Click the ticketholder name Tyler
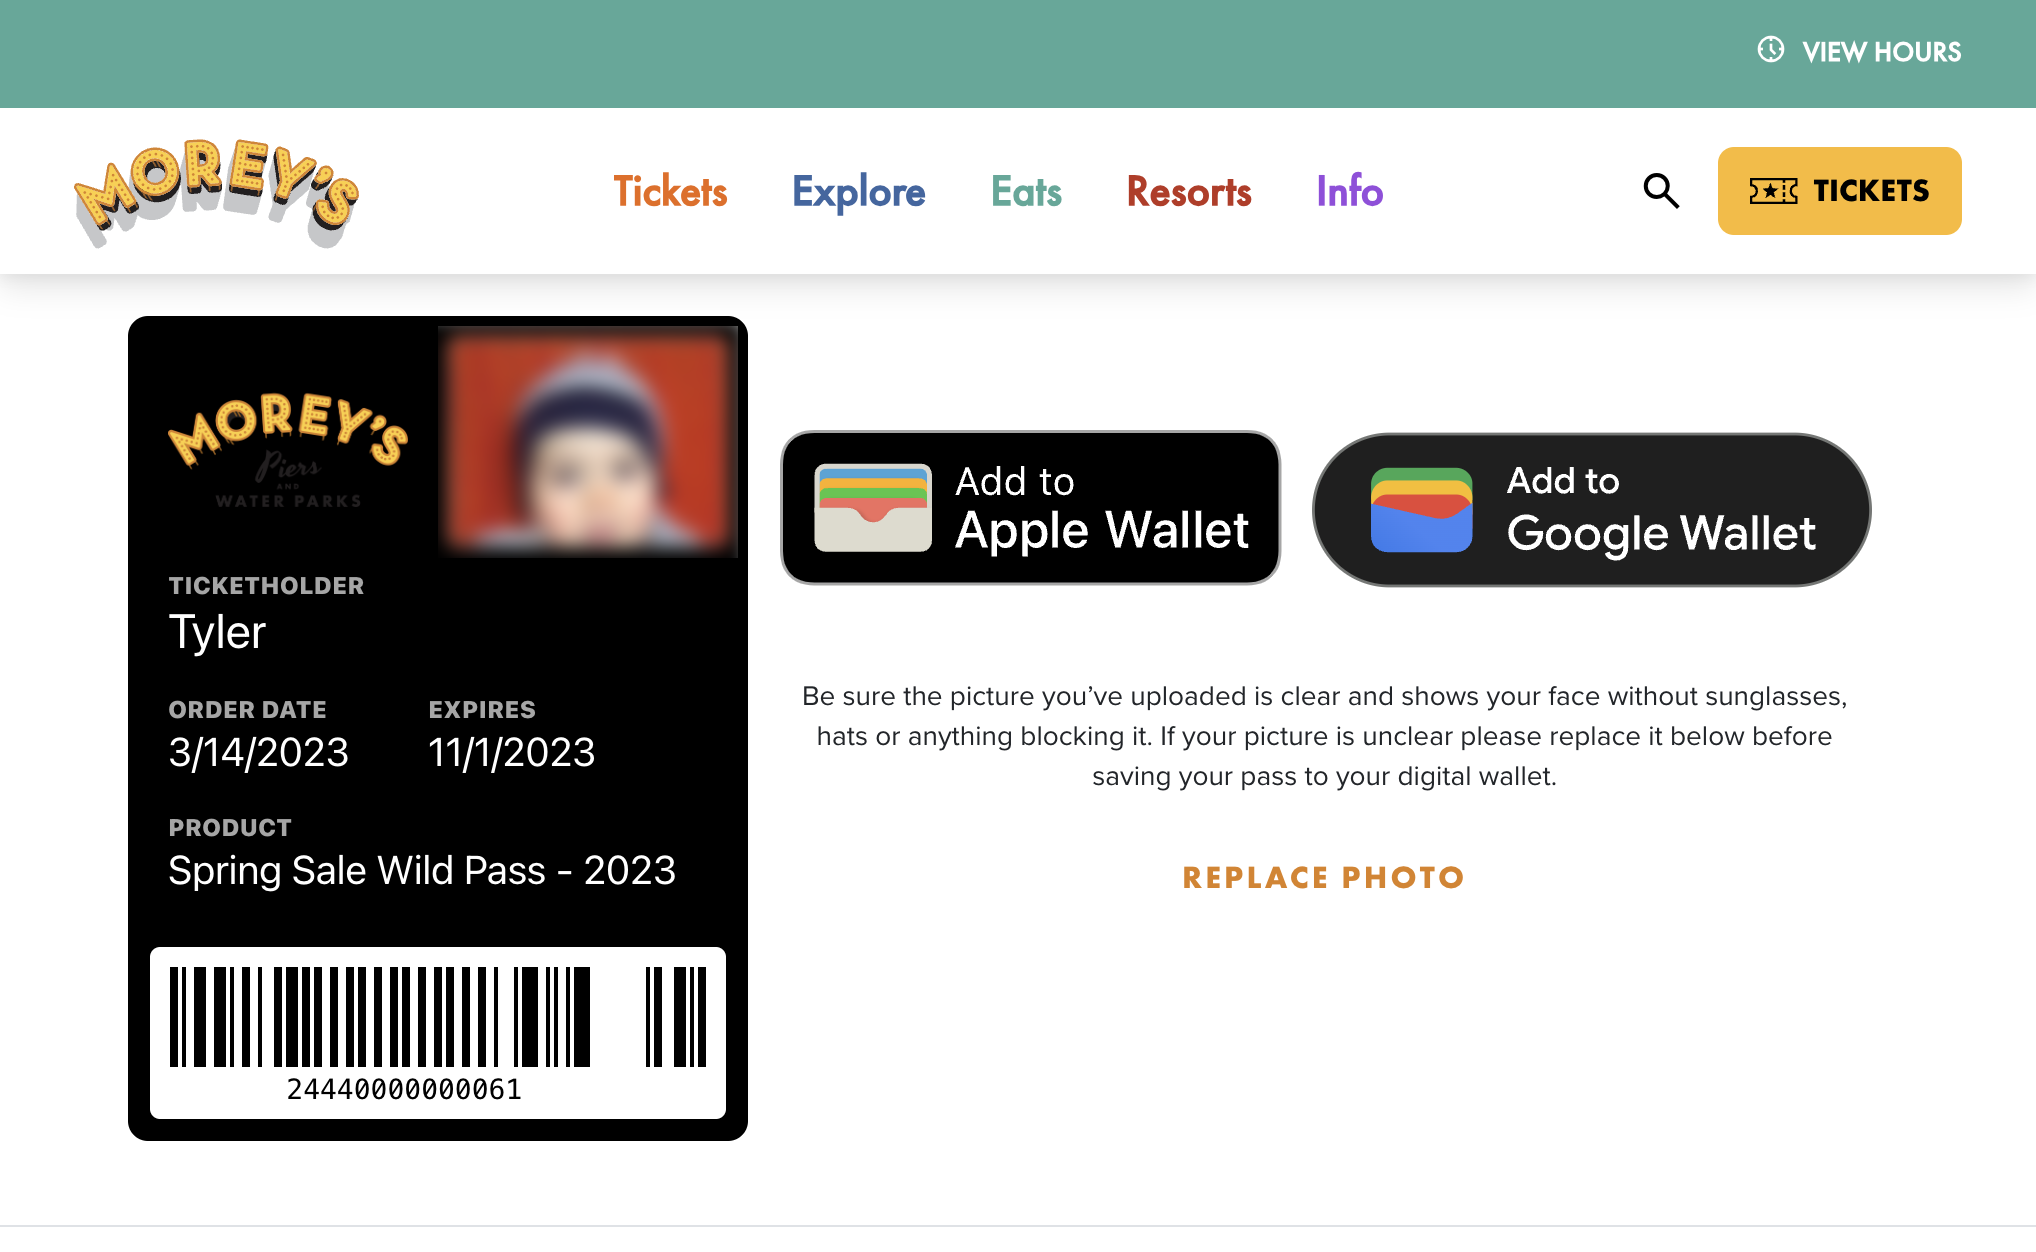The image size is (2036, 1252). pos(217,632)
